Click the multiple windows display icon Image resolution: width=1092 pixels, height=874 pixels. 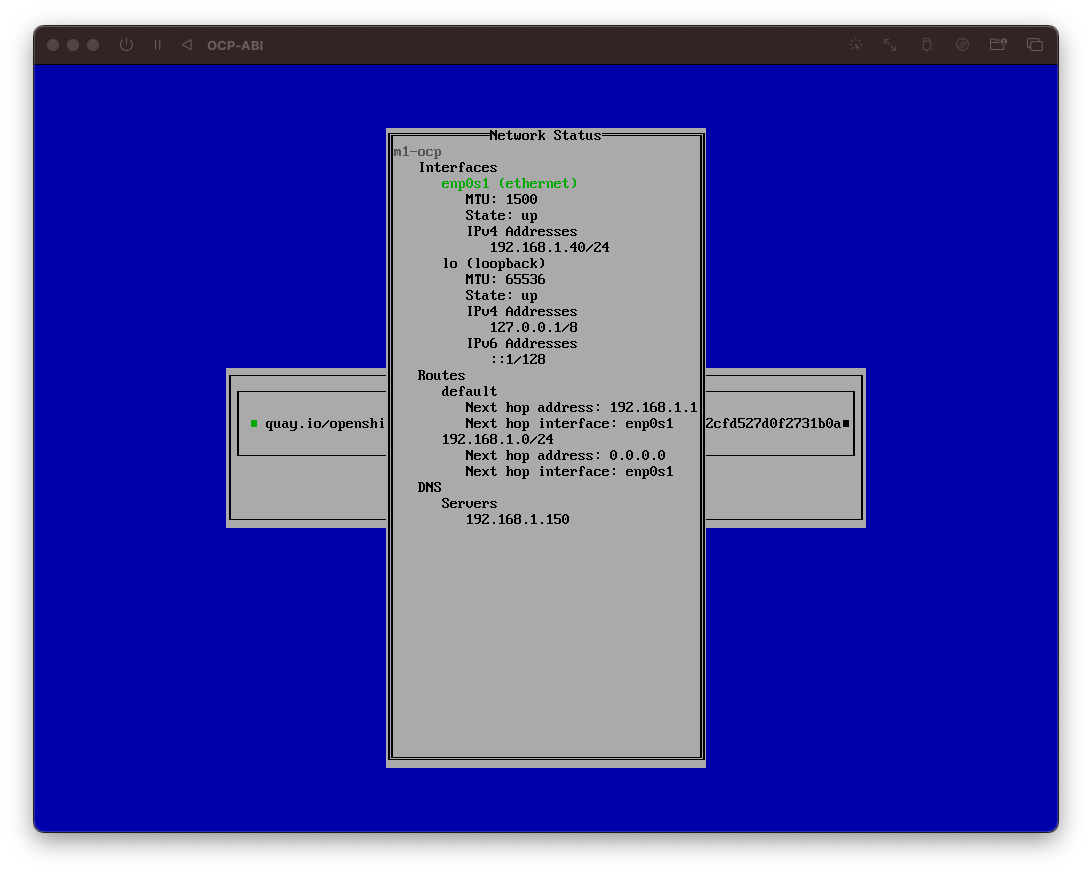click(1035, 45)
